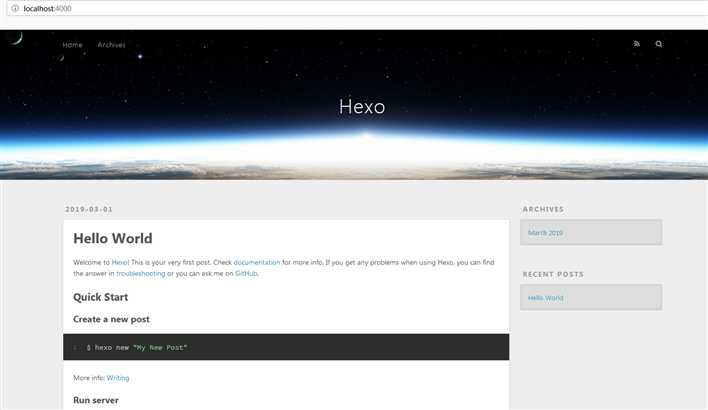Open Hello World in Recent Posts
The width and height of the screenshot is (708, 410).
coord(545,298)
